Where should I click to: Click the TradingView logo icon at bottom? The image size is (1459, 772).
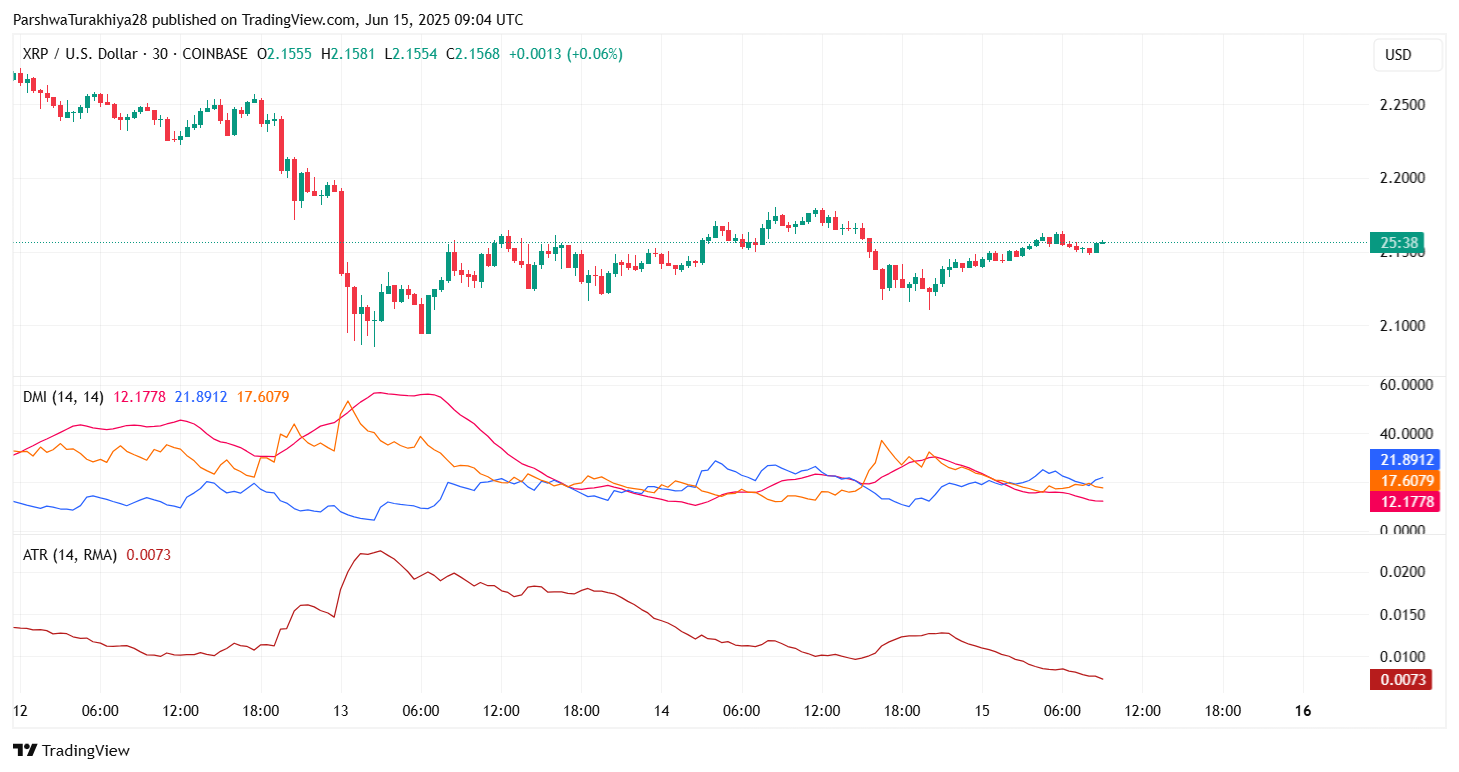click(x=25, y=750)
